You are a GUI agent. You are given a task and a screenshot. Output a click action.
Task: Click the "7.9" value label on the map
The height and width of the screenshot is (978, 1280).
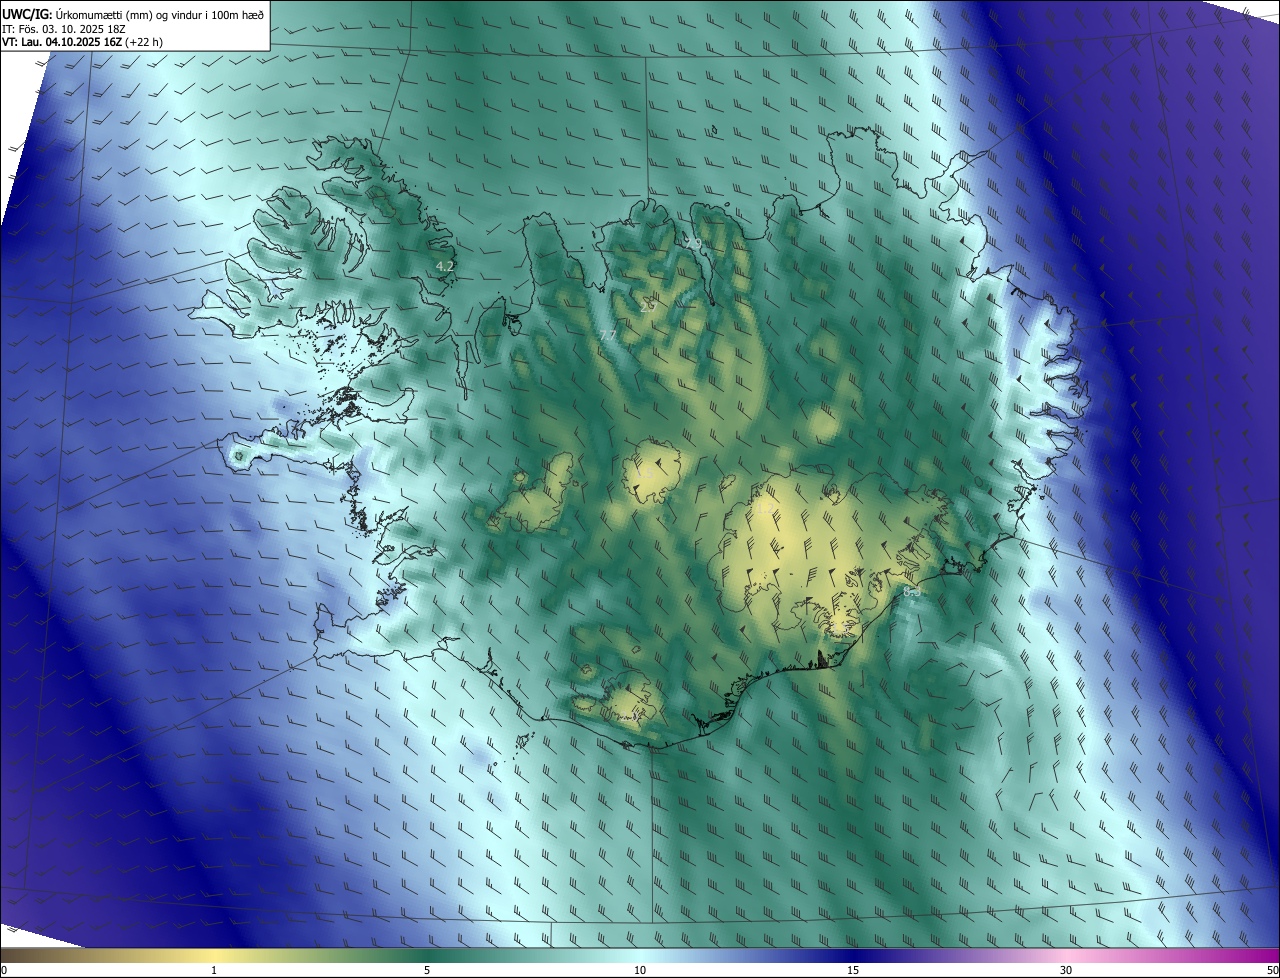693,243
